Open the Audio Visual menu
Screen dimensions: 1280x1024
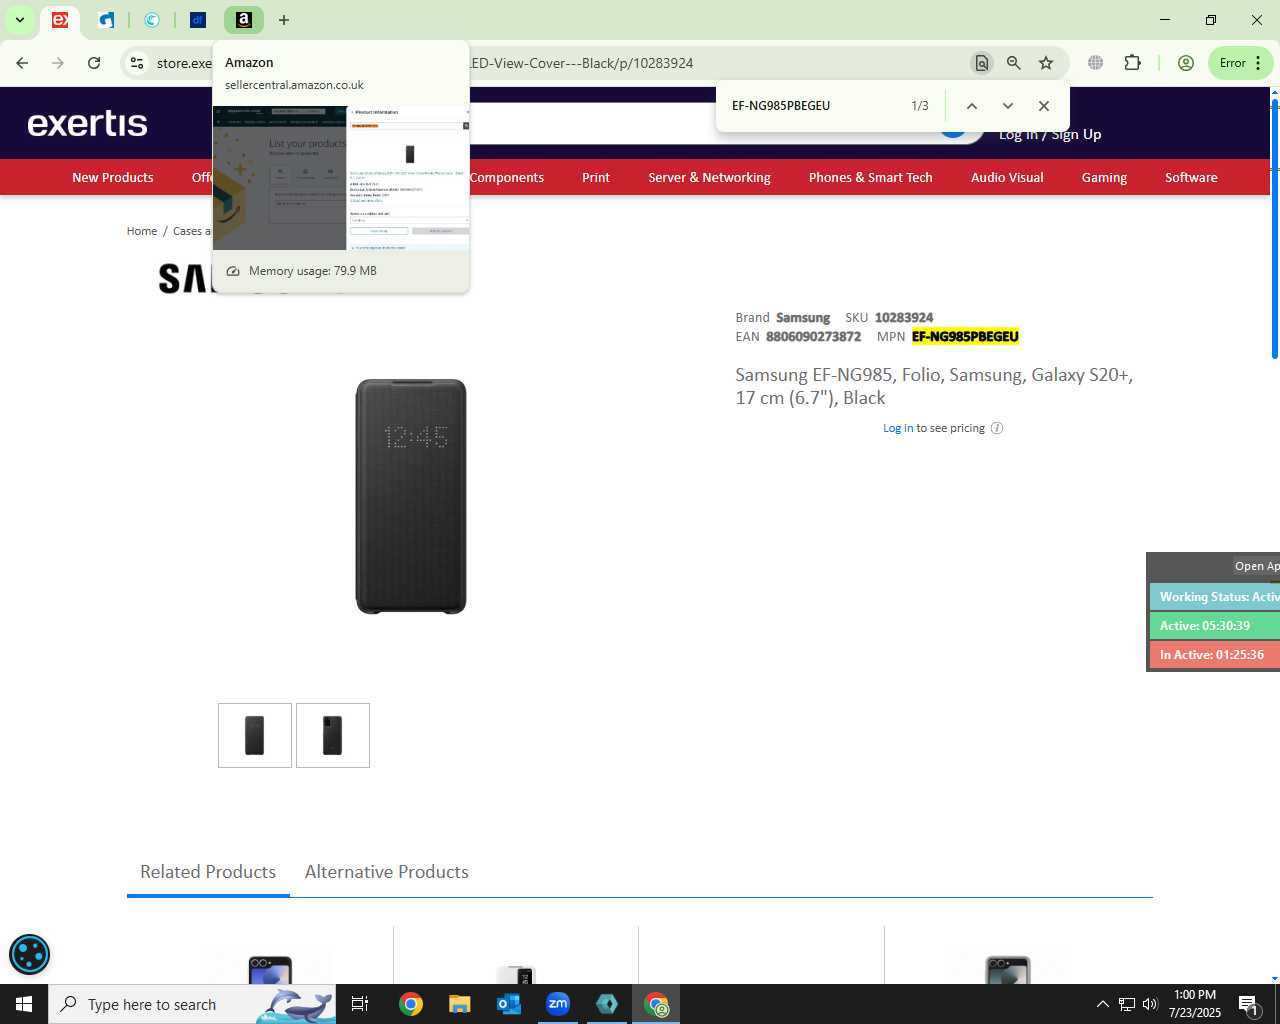point(1007,177)
